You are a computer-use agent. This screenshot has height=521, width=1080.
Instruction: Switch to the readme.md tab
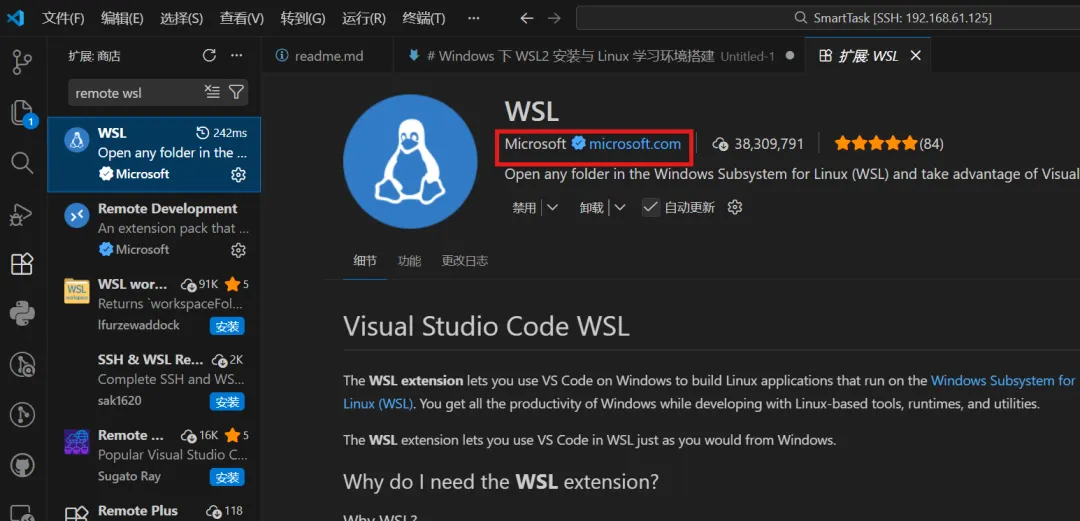327,56
